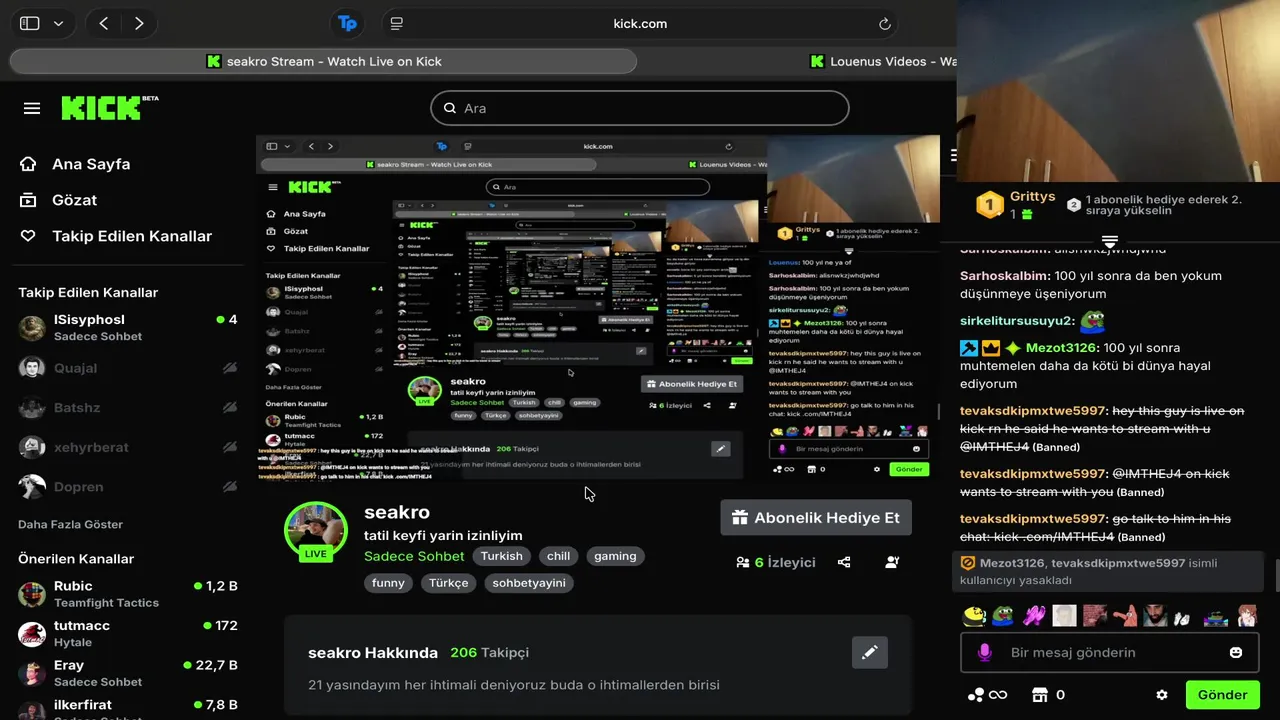Click the purple microphone icon in the chat box
This screenshot has width=1280, height=720.
click(985, 652)
